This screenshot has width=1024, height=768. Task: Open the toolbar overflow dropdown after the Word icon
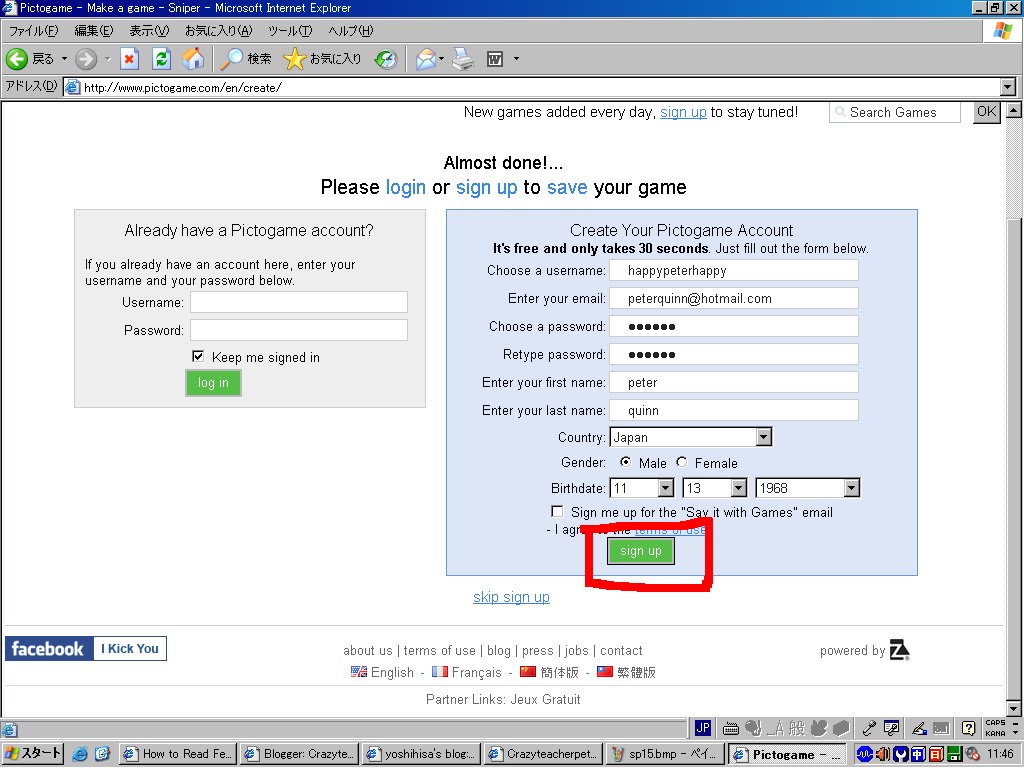[516, 59]
